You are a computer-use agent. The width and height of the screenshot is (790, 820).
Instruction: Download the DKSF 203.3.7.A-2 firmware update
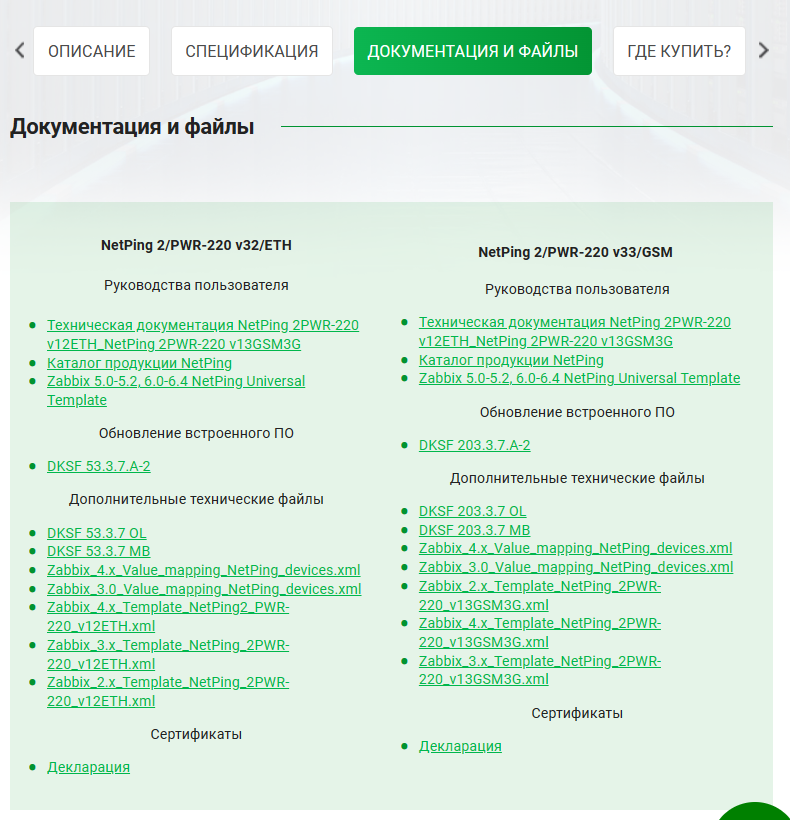click(x=474, y=445)
